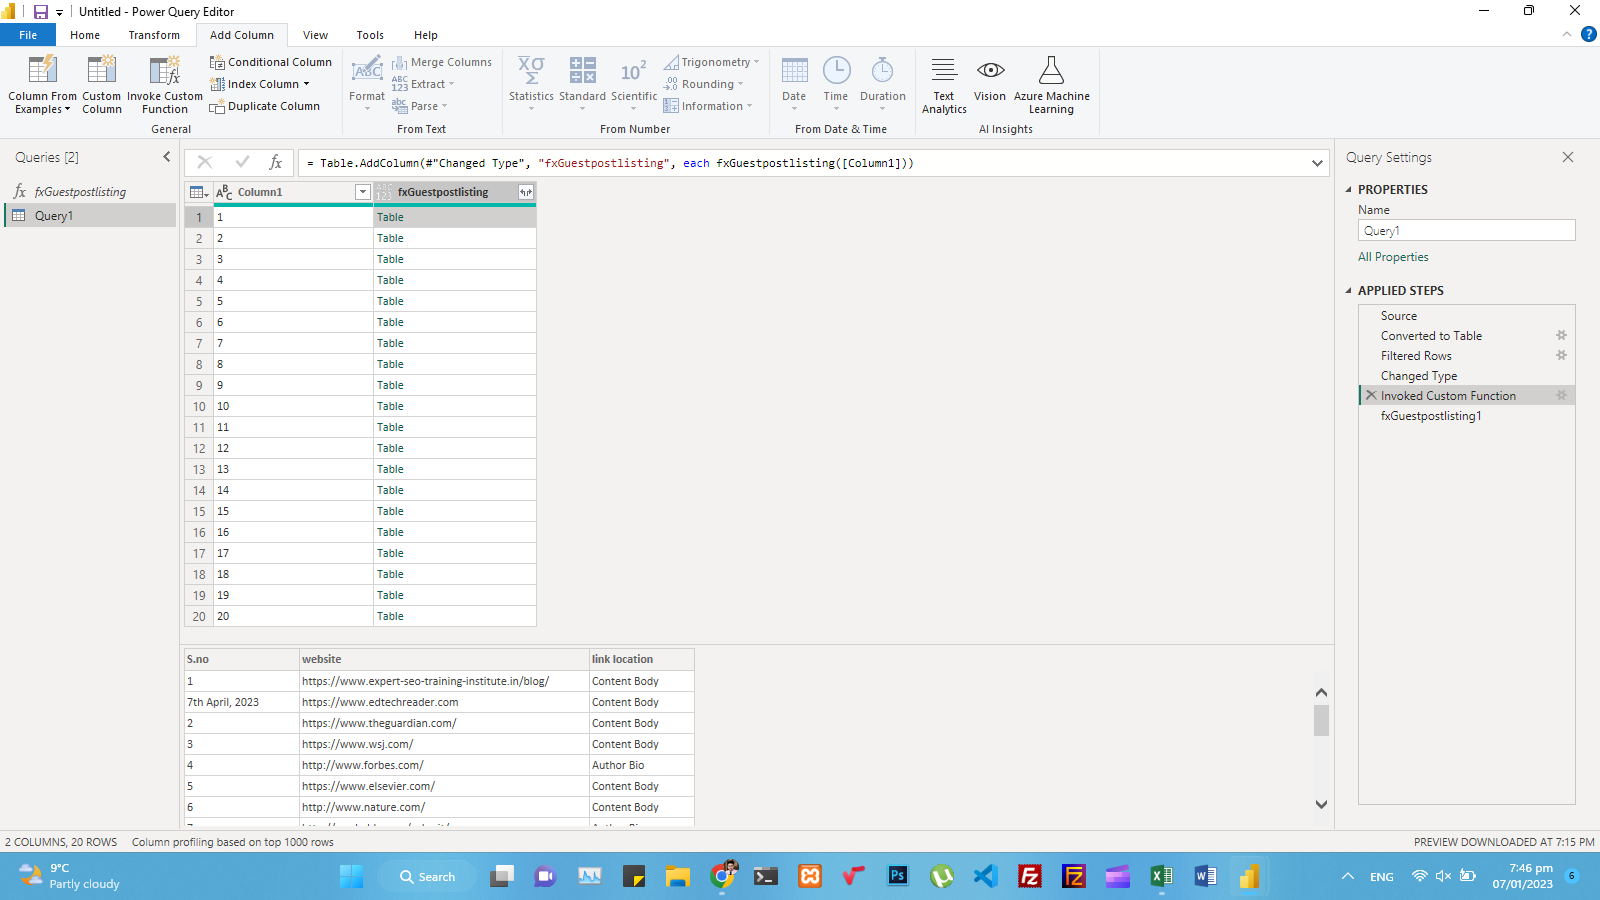1600x900 pixels.
Task: Open the Duration column options
Action: point(882,82)
